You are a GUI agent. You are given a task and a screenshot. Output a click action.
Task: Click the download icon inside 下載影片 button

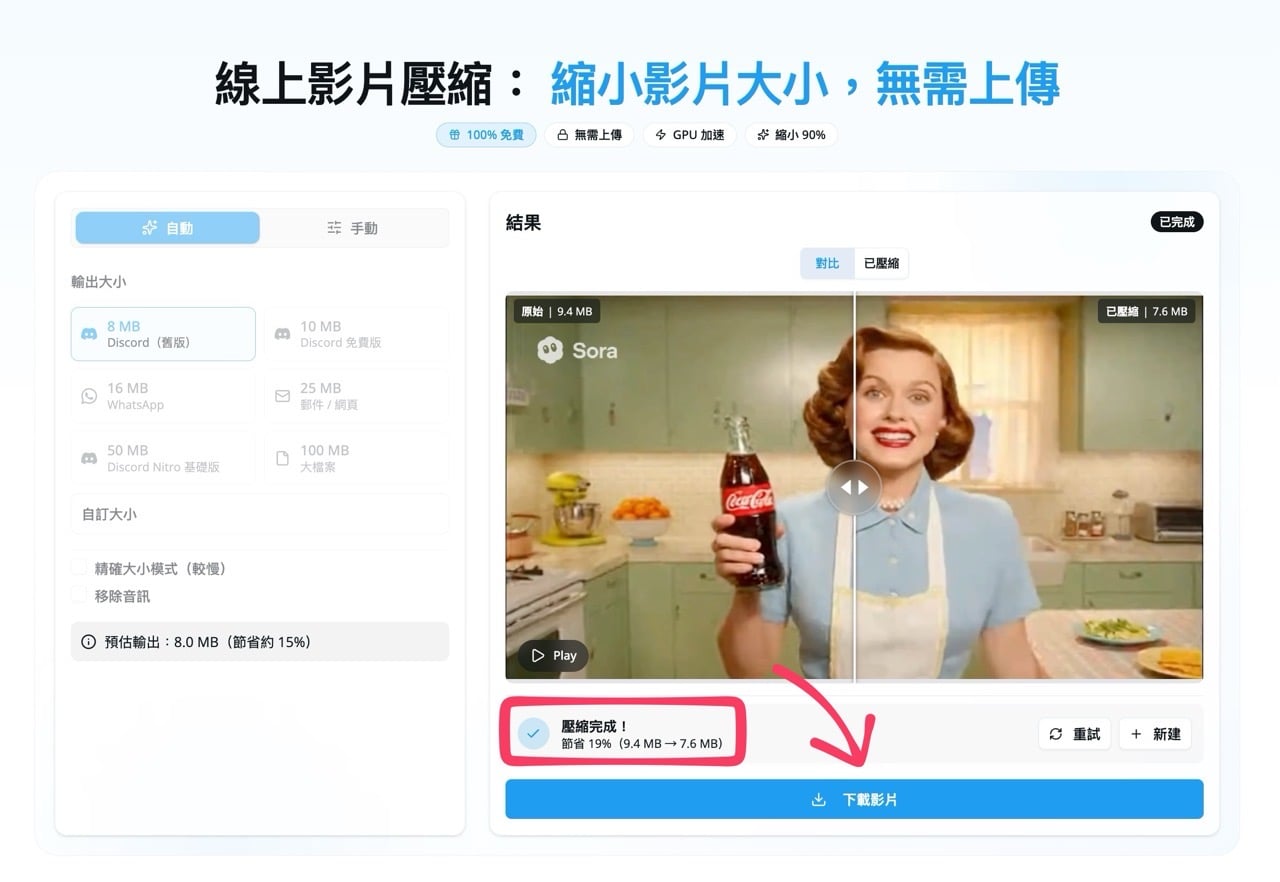[x=818, y=798]
